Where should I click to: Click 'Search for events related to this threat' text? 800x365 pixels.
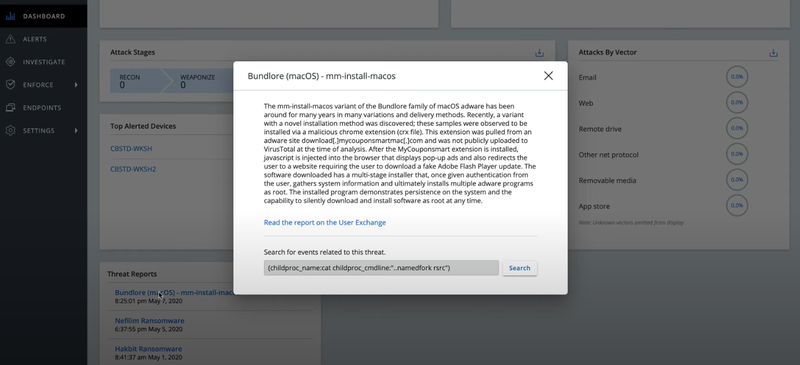[x=324, y=252]
